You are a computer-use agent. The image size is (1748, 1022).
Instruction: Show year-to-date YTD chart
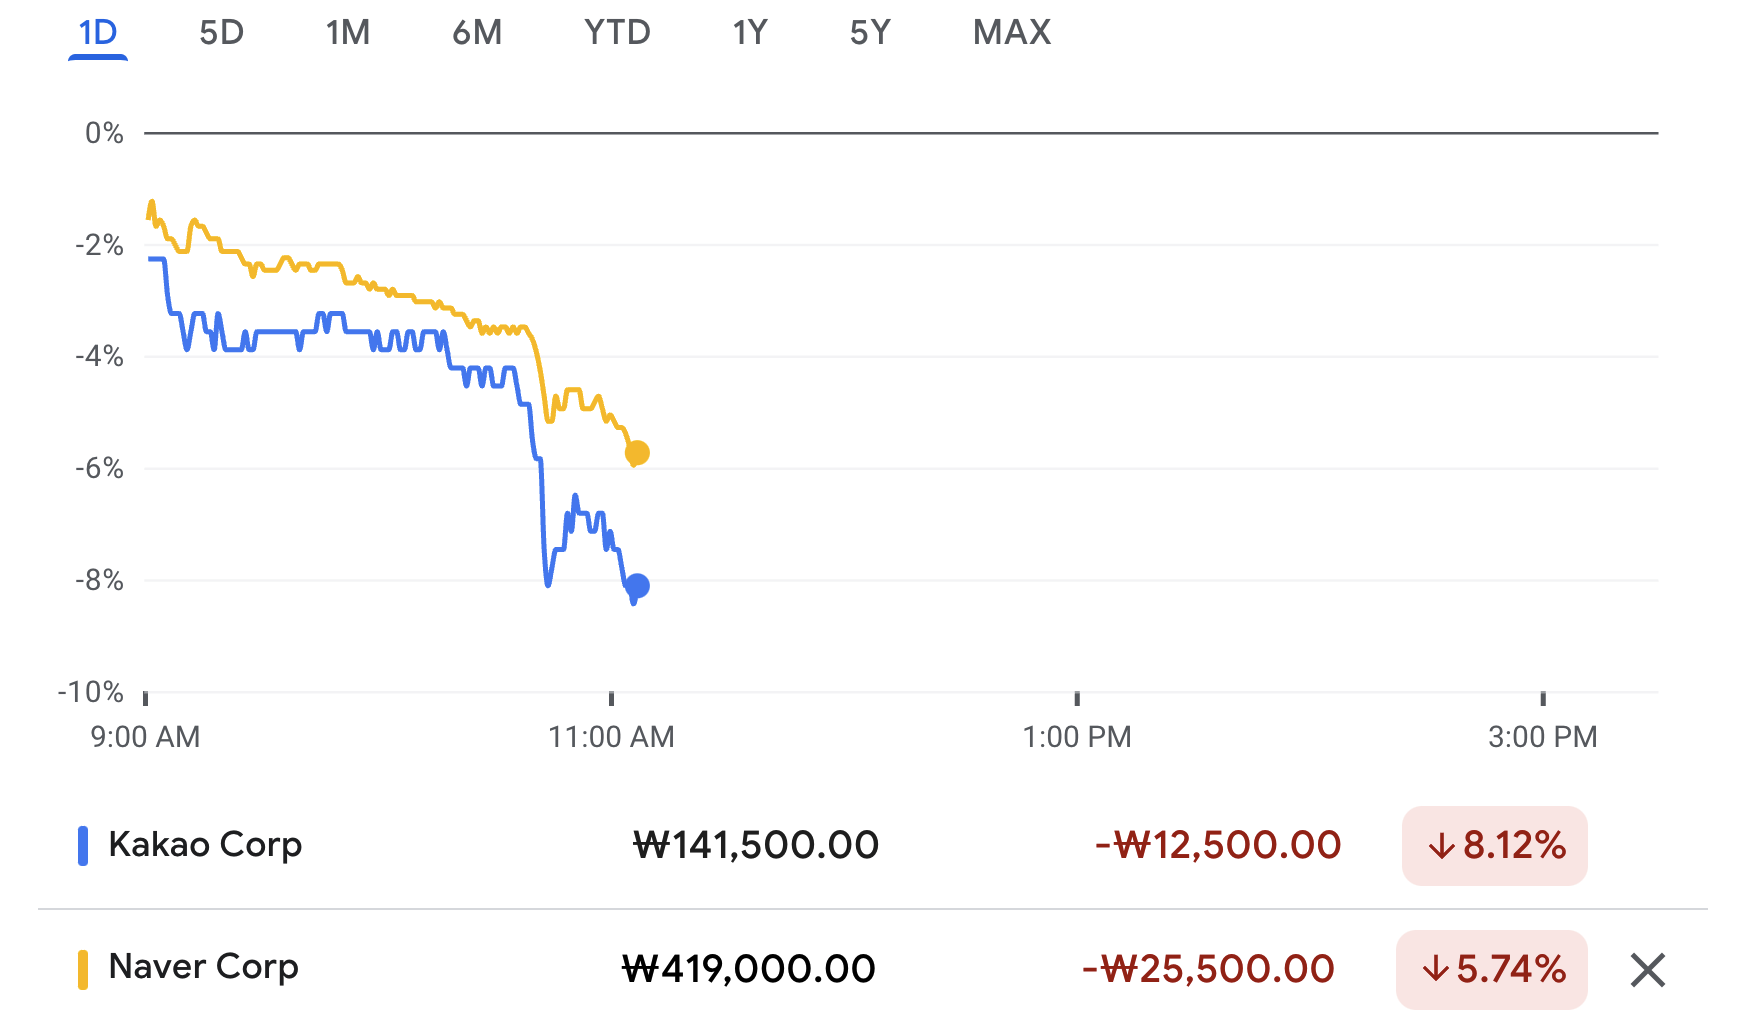pyautogui.click(x=617, y=33)
